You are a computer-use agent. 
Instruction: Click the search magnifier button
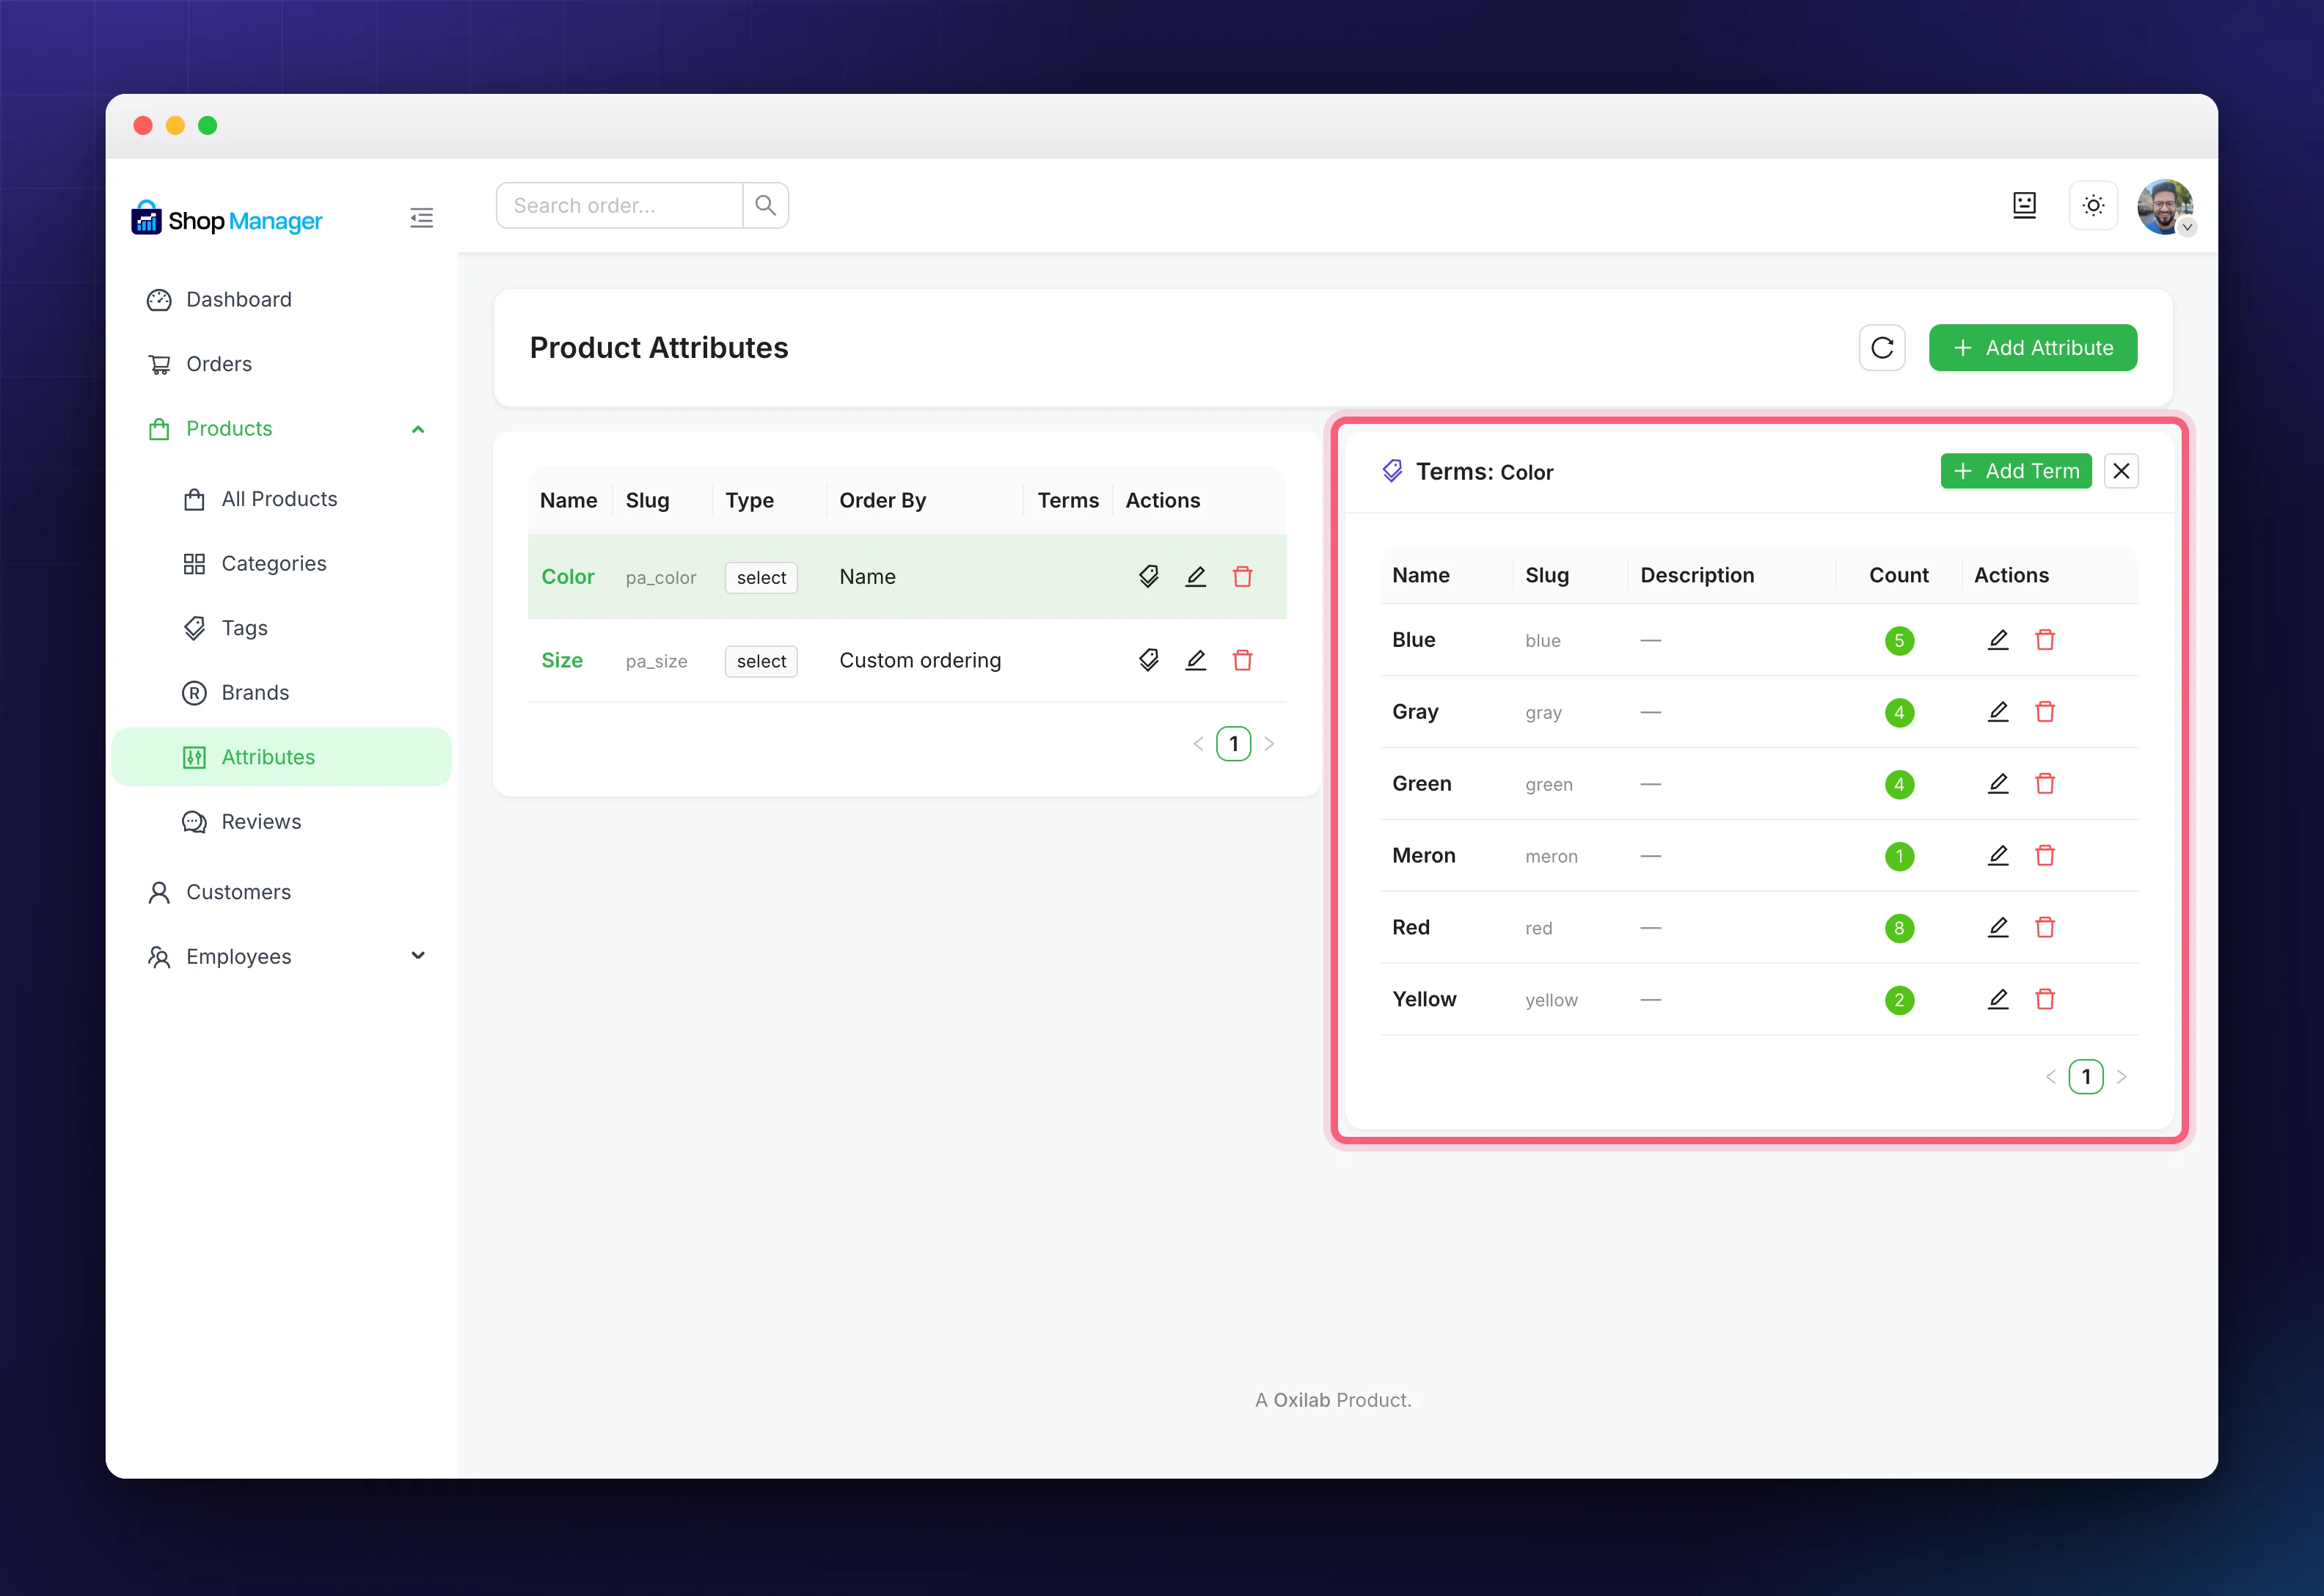[x=766, y=205]
